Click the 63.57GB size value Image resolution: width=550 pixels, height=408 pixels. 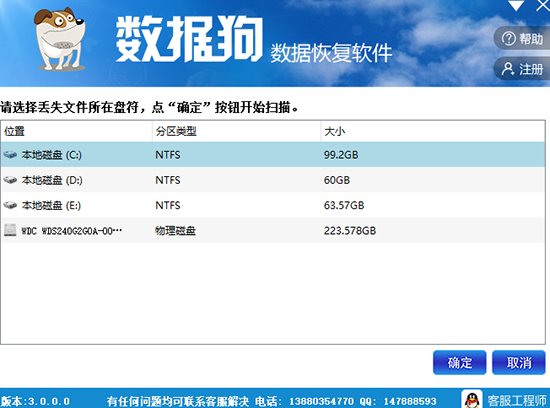point(344,205)
